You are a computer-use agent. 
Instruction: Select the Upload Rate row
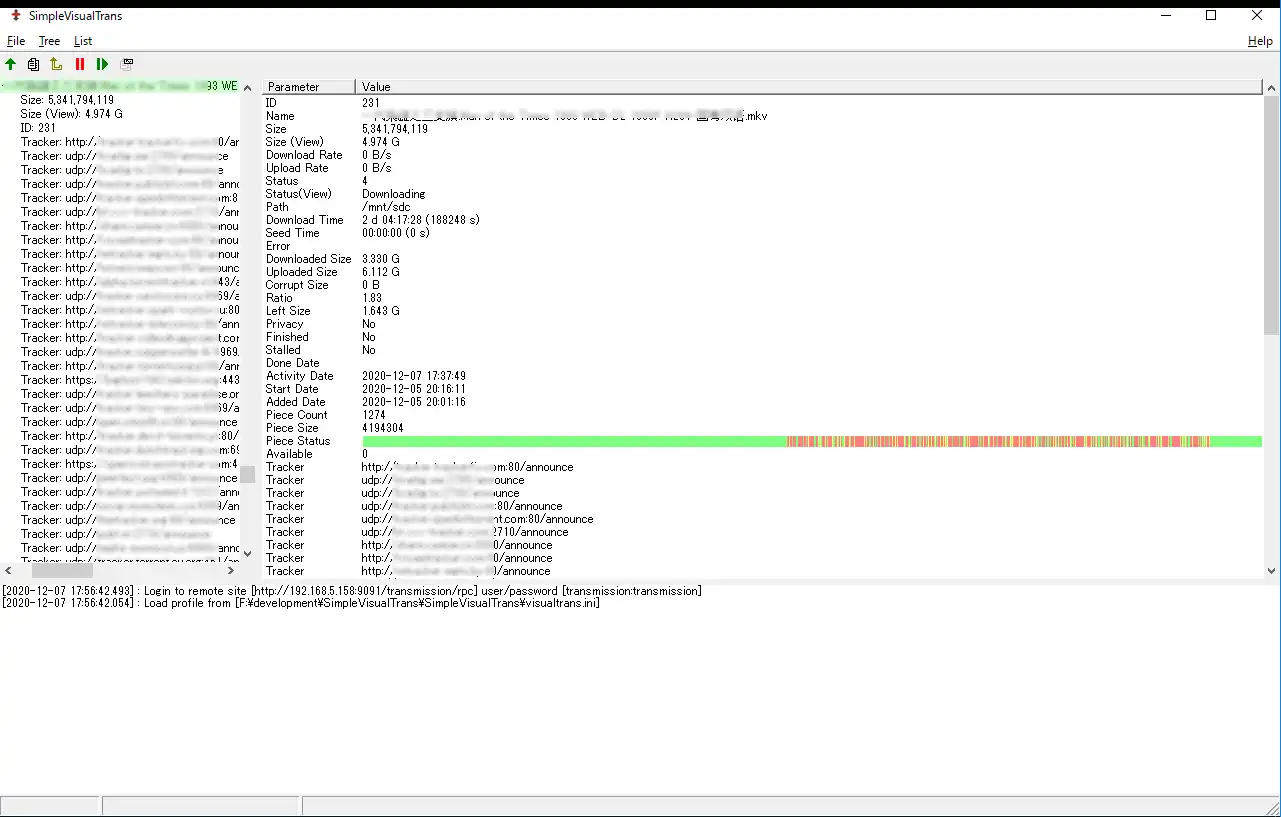pyautogui.click(x=763, y=168)
